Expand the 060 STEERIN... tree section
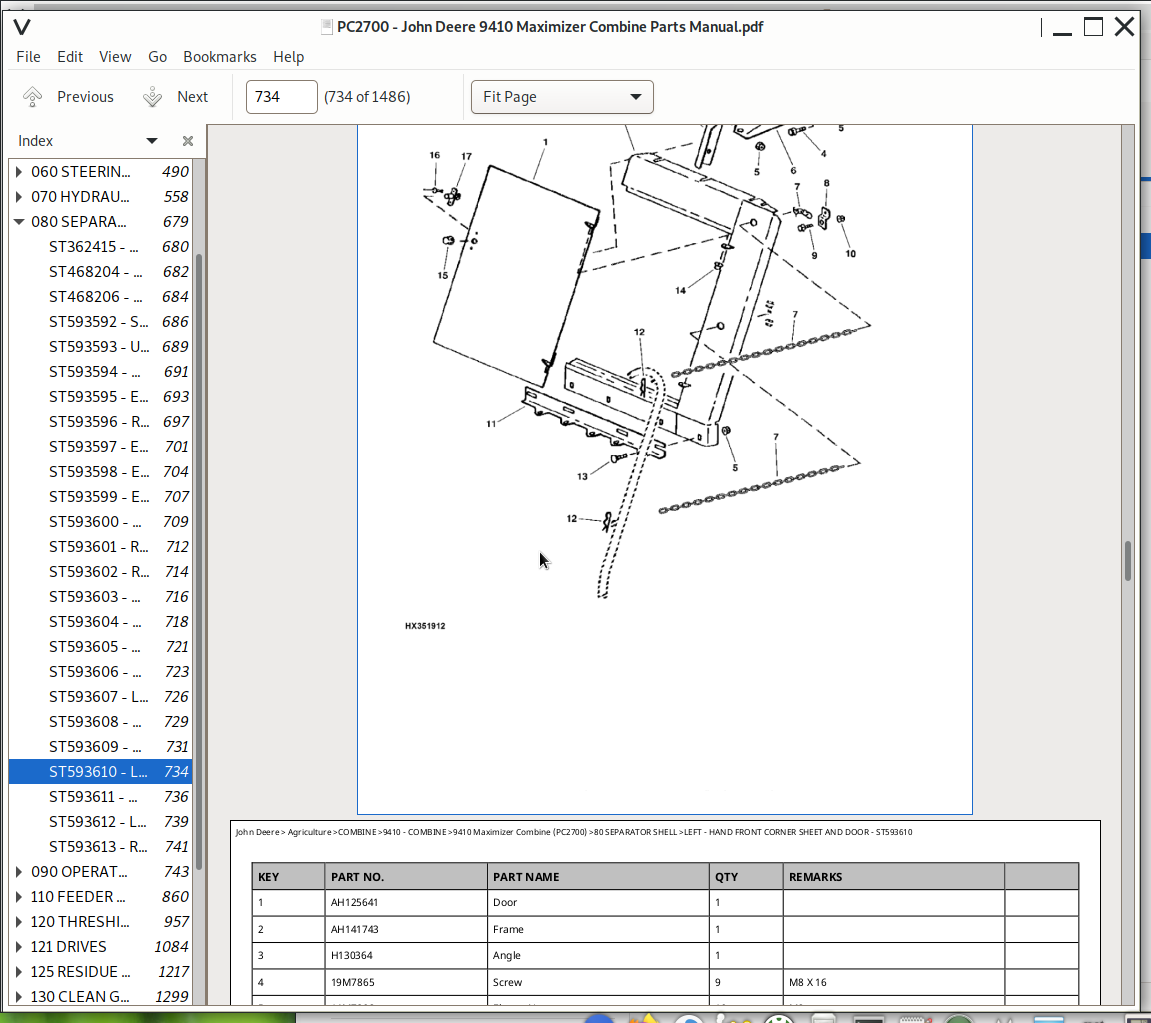 point(19,172)
